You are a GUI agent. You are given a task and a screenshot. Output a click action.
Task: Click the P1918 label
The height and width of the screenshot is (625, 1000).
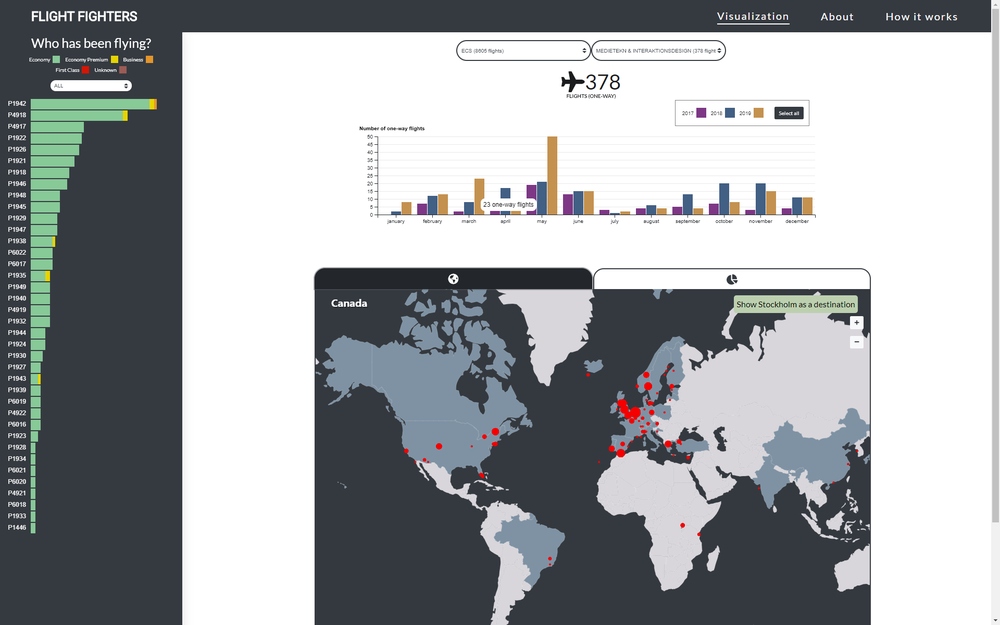17,172
